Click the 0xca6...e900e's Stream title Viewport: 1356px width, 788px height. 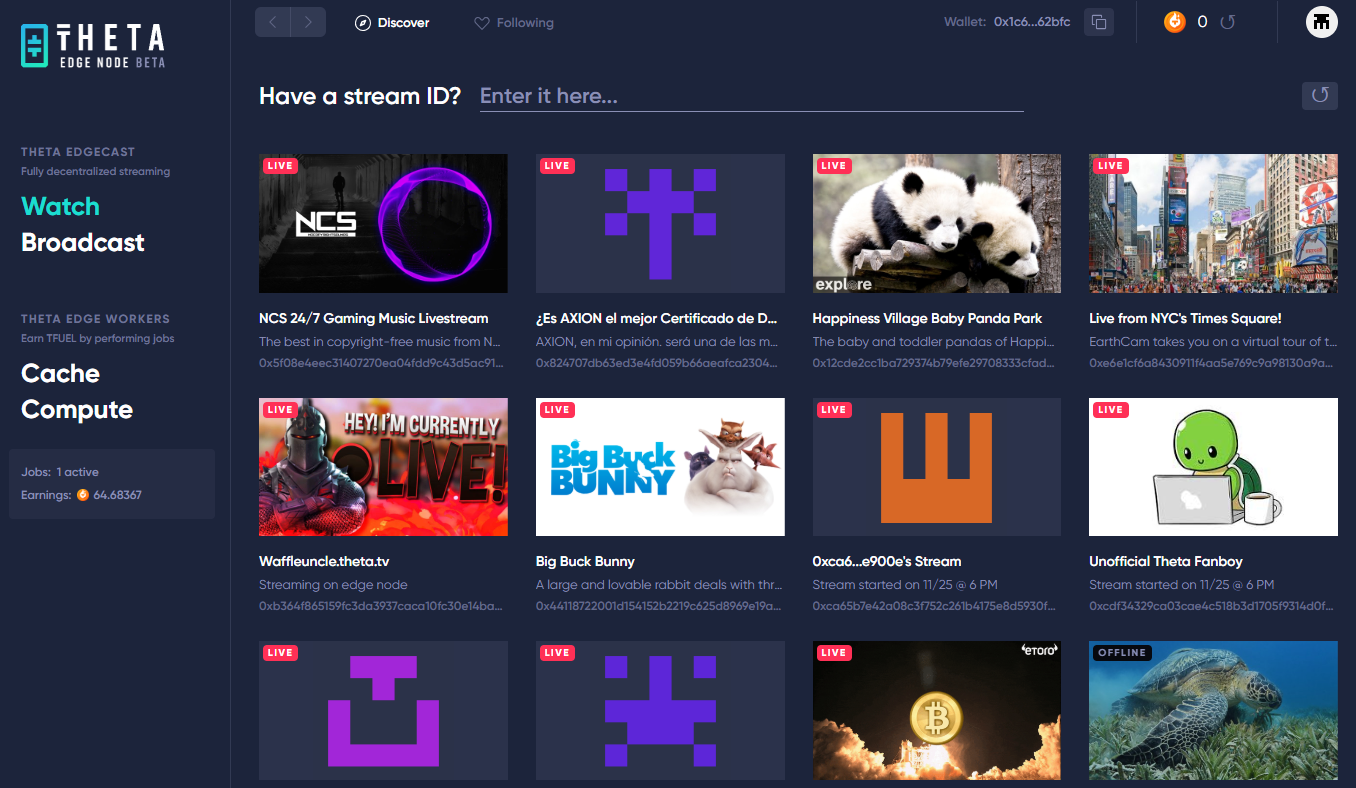pyautogui.click(x=887, y=562)
